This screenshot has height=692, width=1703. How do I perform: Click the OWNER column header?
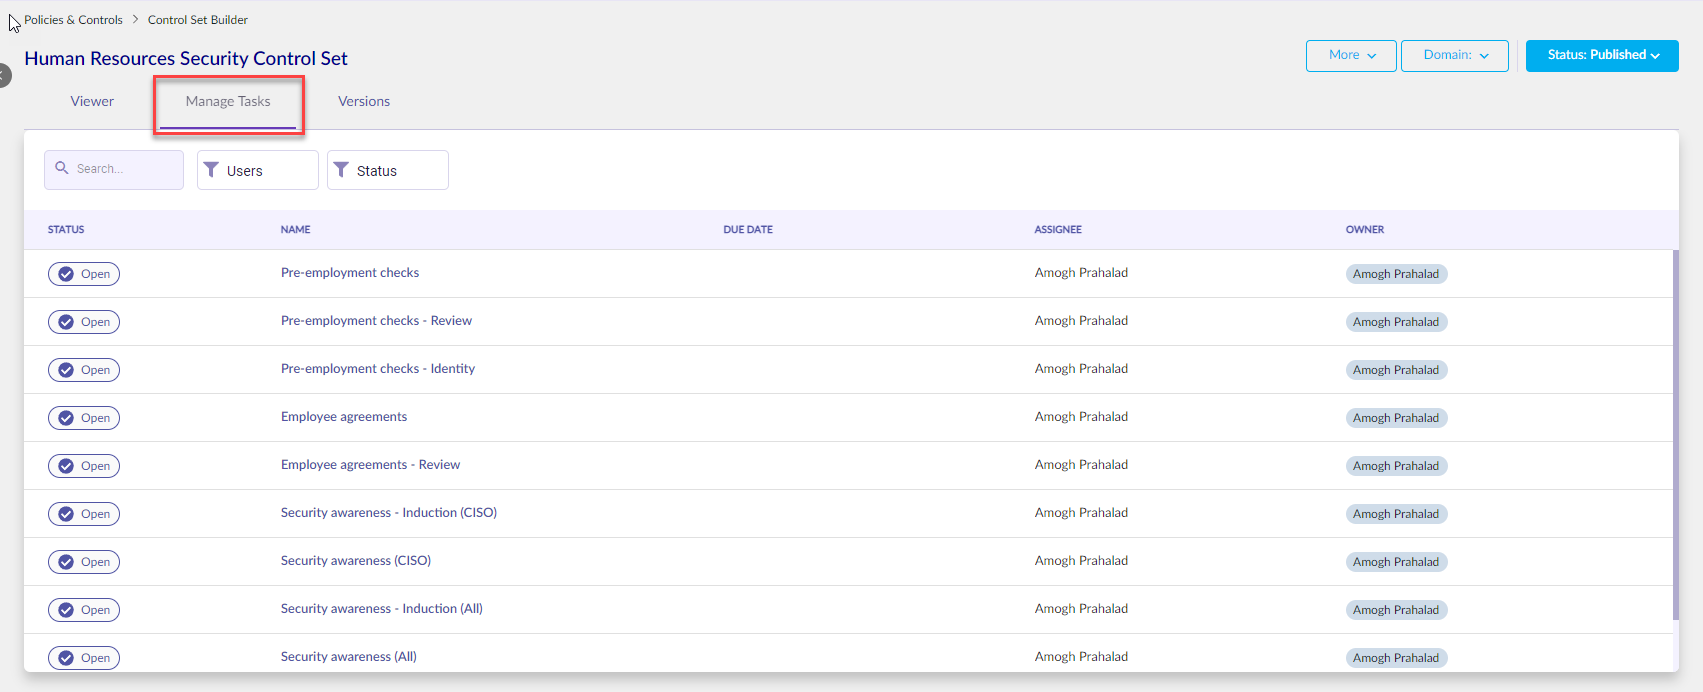point(1365,230)
